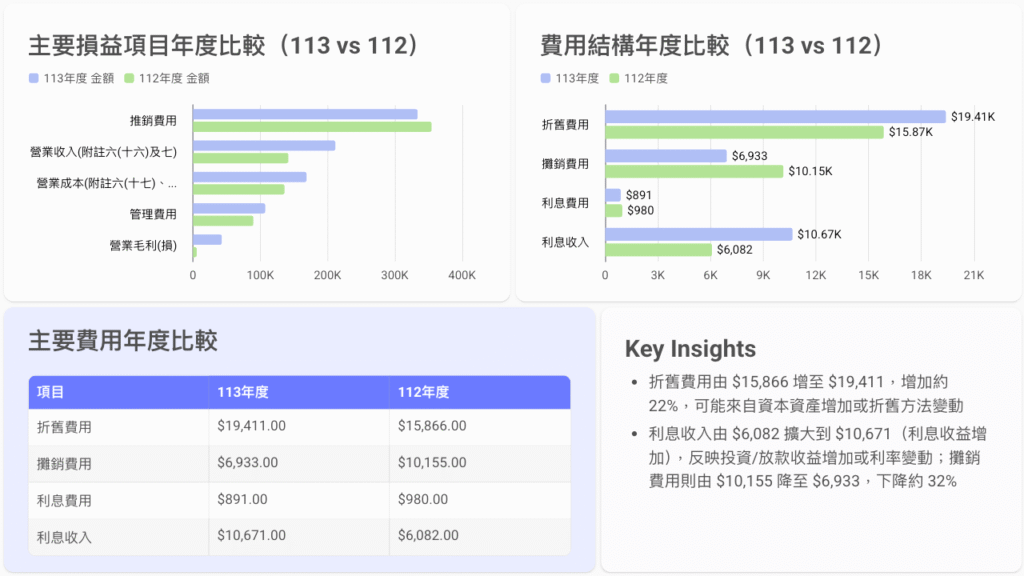Sort table by the 113年度 column header
This screenshot has height=576, width=1024.
click(x=243, y=392)
